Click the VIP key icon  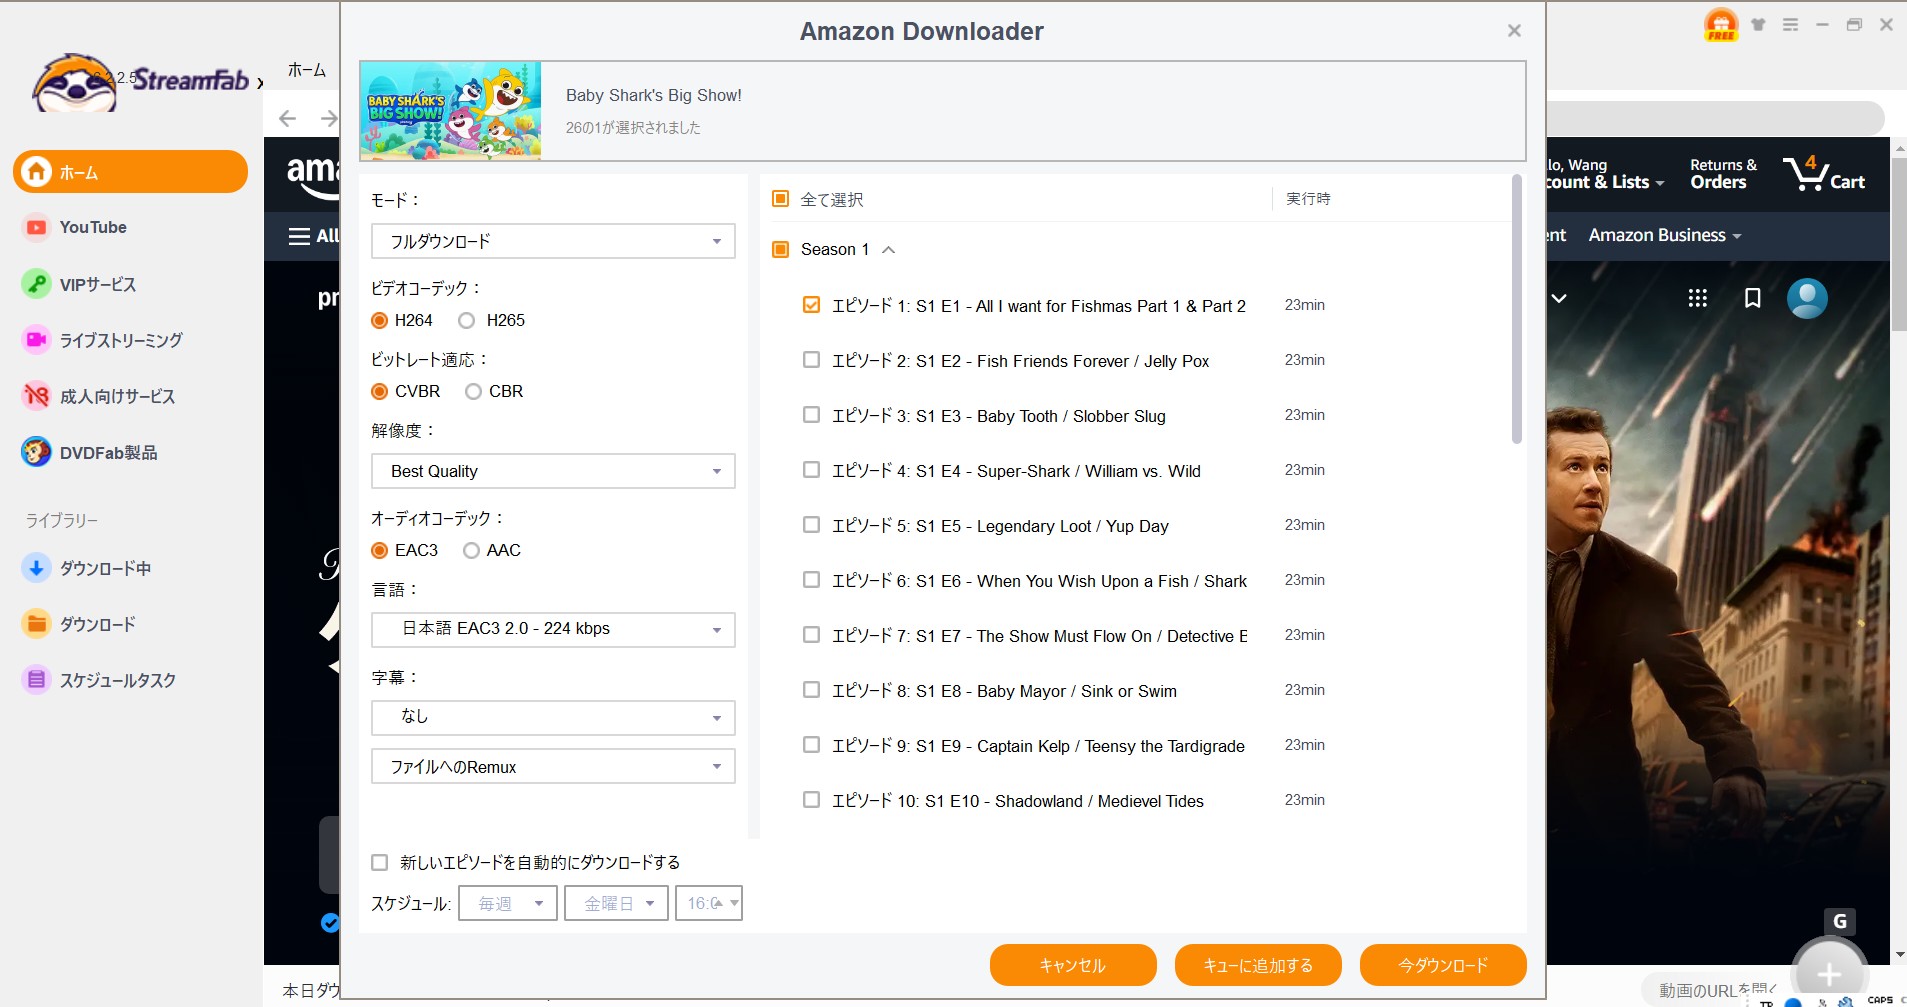[x=36, y=284]
